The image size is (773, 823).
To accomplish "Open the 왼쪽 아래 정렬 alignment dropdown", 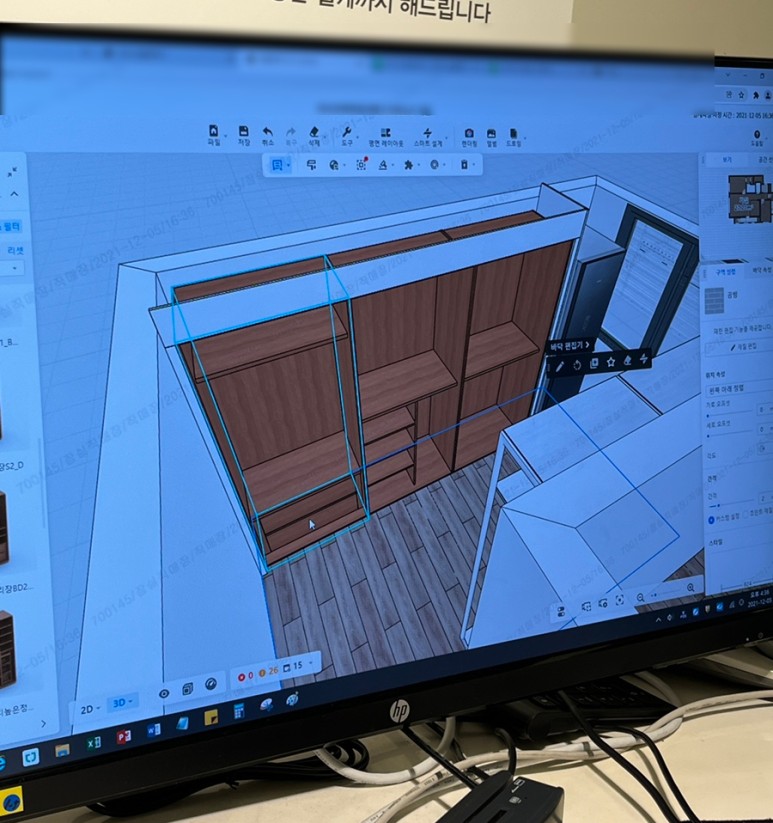I will [x=739, y=388].
